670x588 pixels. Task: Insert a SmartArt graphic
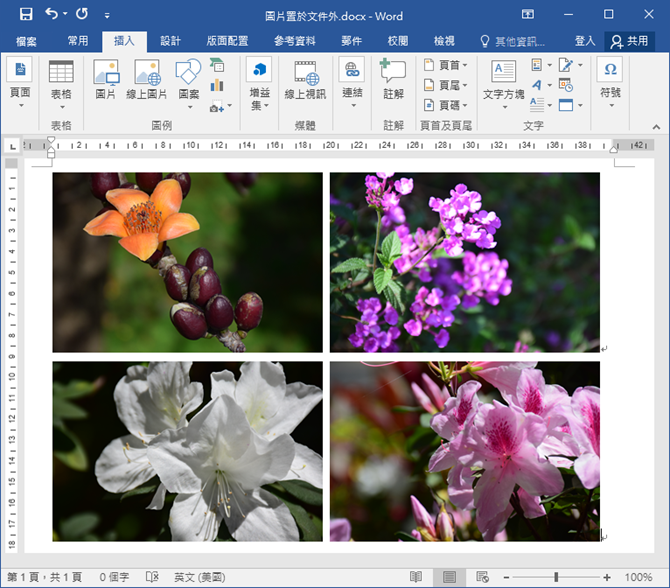click(217, 65)
